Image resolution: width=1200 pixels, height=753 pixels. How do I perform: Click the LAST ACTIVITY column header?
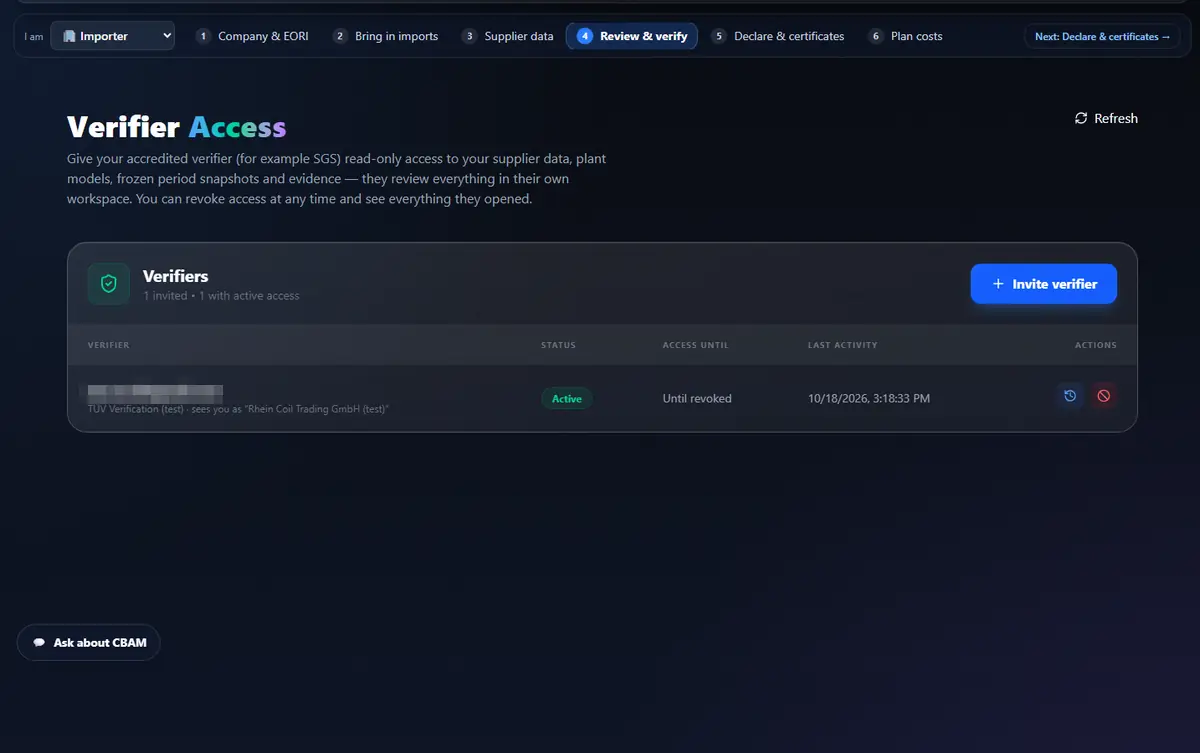(842, 345)
